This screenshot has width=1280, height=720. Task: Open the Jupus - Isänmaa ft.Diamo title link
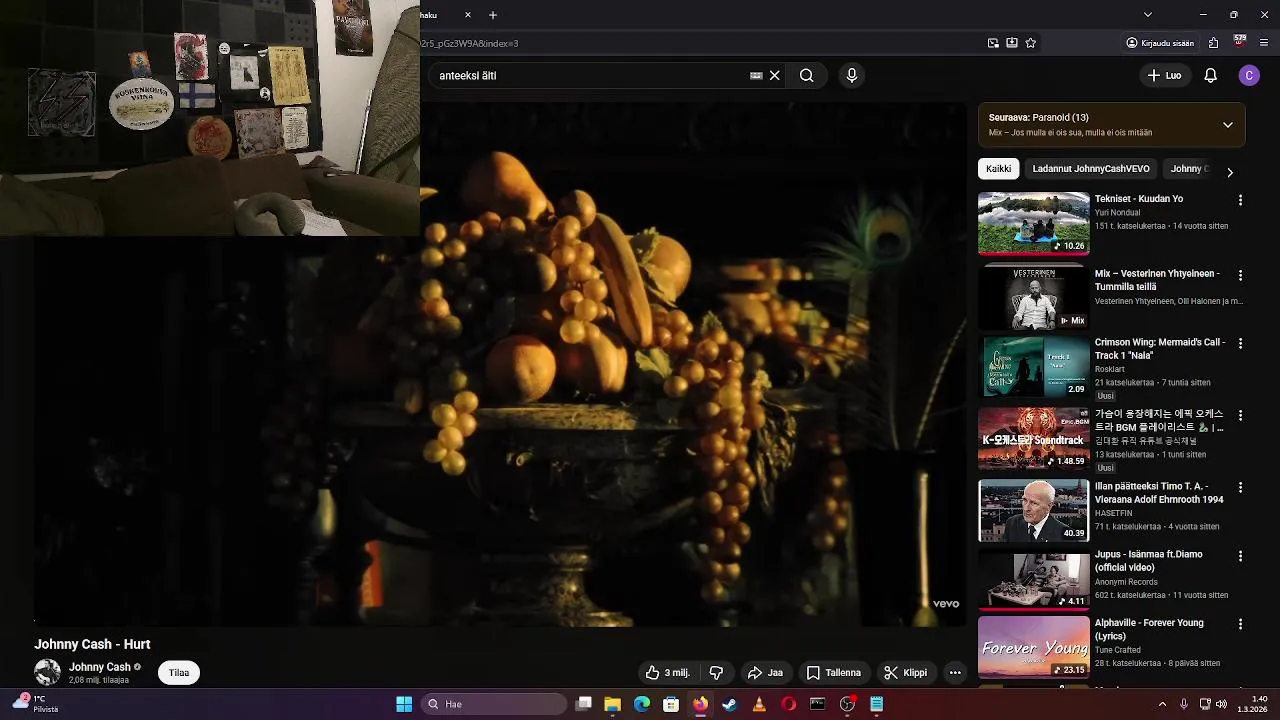pos(1149,561)
